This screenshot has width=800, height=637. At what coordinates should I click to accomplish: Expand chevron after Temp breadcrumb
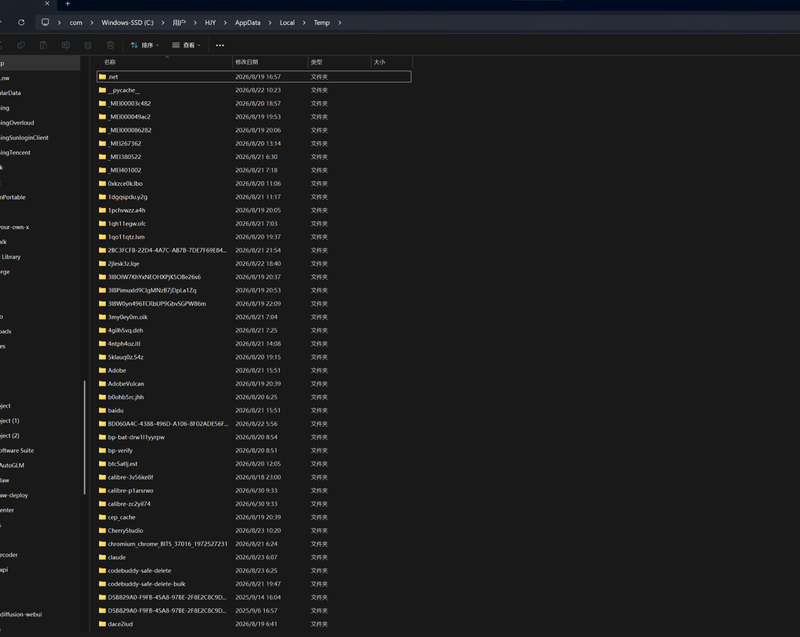click(340, 22)
